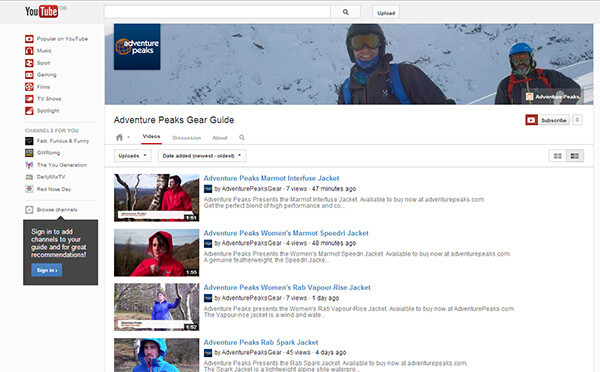Select the About tab
The height and width of the screenshot is (372, 600).
click(220, 138)
